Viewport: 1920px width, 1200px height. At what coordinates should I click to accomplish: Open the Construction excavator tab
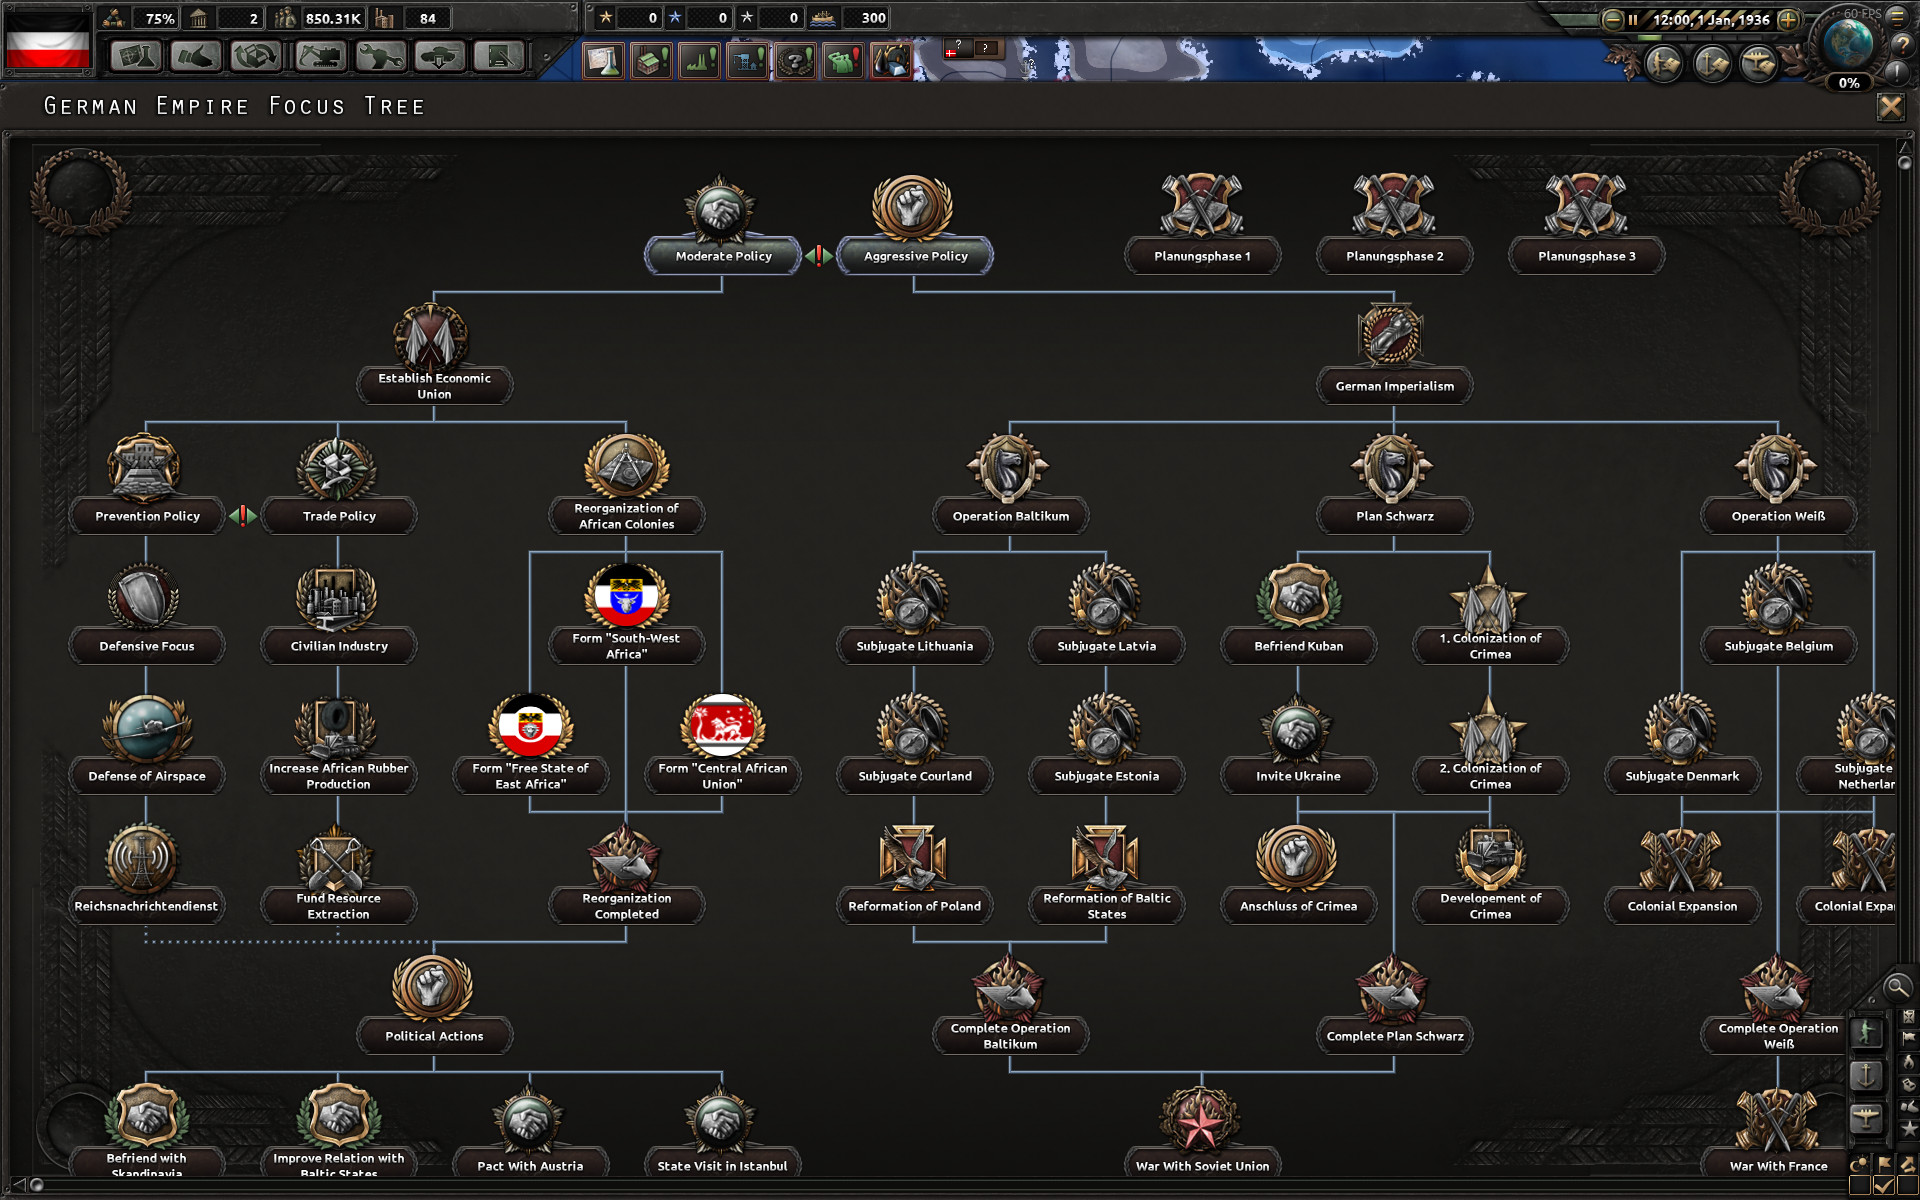click(320, 56)
